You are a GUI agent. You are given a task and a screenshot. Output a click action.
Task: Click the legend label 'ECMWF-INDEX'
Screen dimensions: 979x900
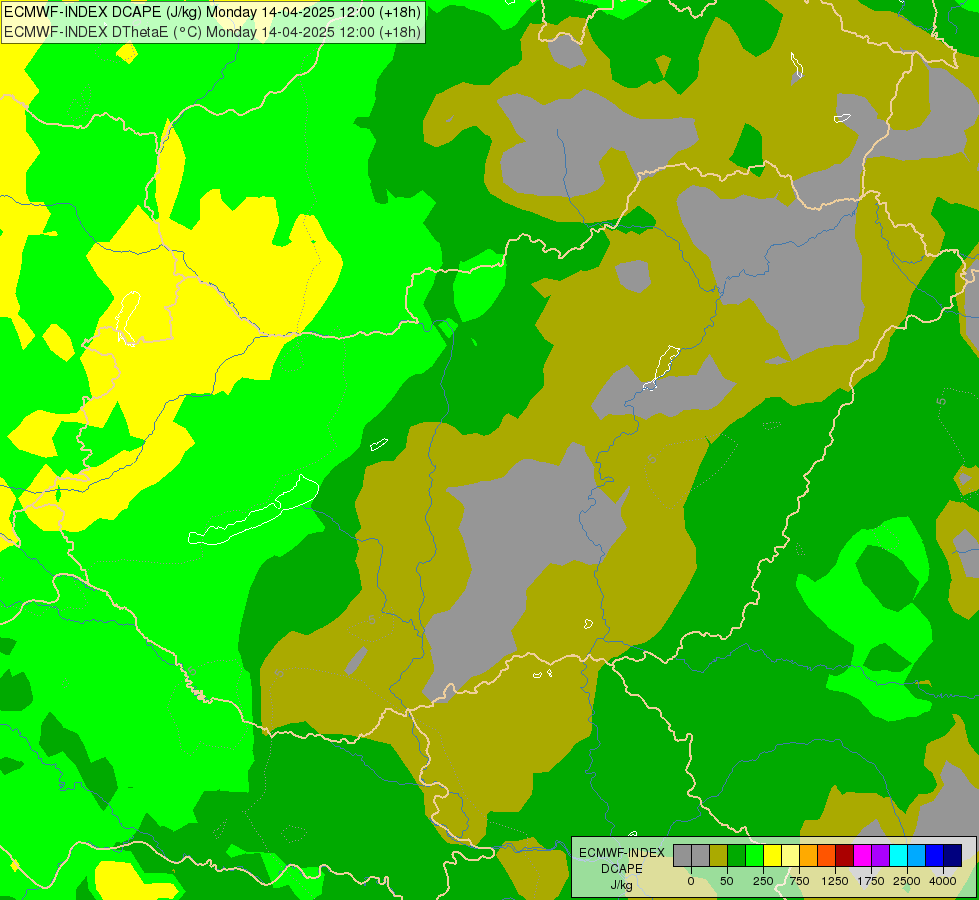(x=622, y=853)
